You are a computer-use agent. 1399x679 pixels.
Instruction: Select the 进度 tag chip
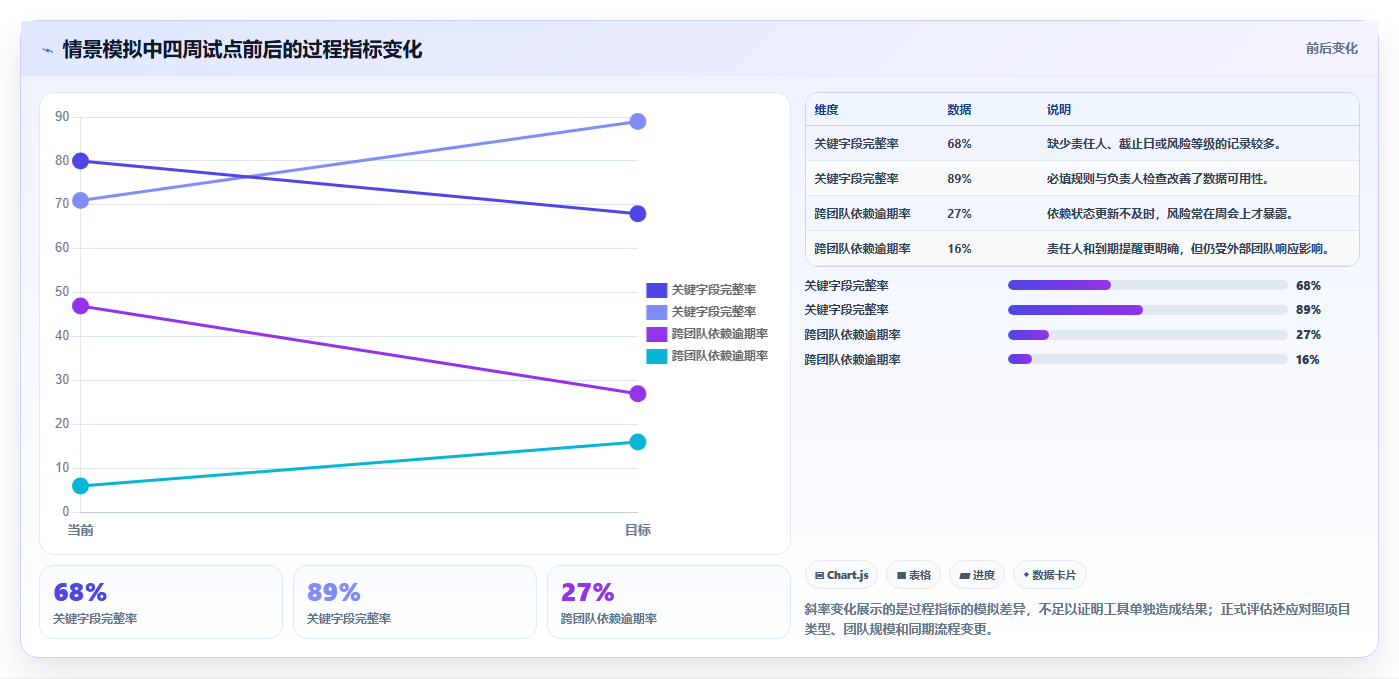(977, 575)
